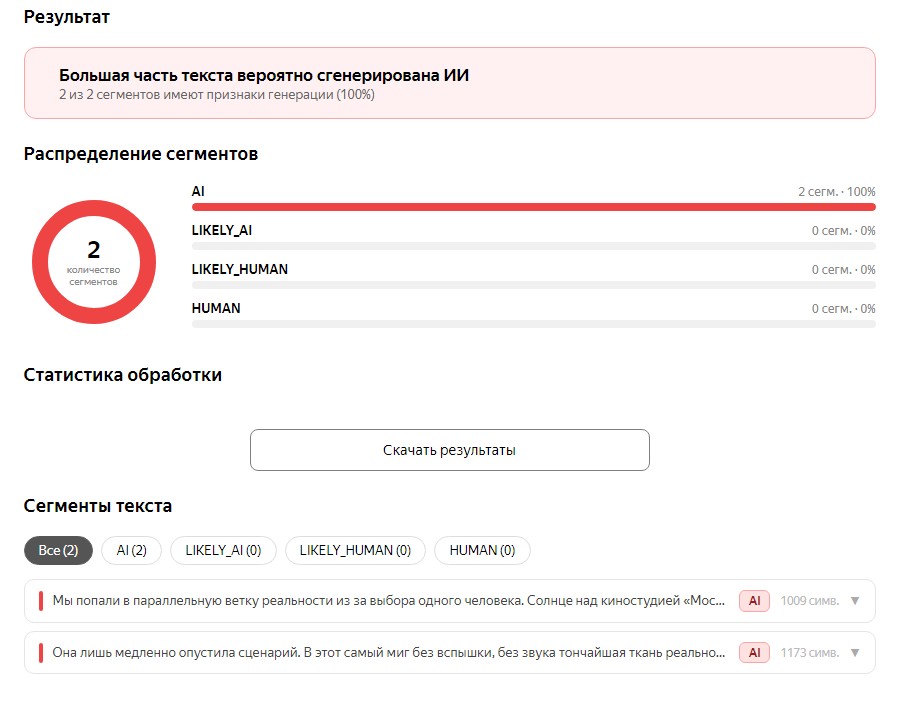Click the '0 сегм. · 0%' LIKELY_HUMAN value
This screenshot has width=900, height=714.
click(843, 270)
